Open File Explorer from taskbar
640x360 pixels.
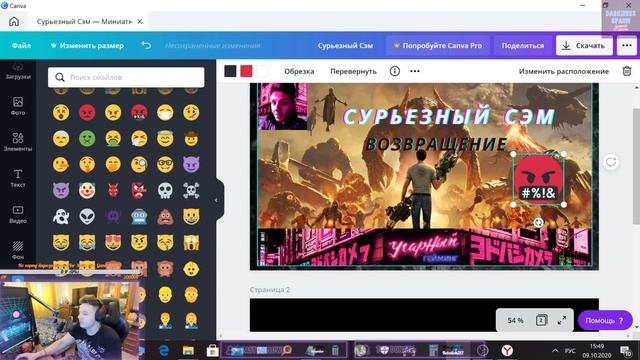click(188, 350)
